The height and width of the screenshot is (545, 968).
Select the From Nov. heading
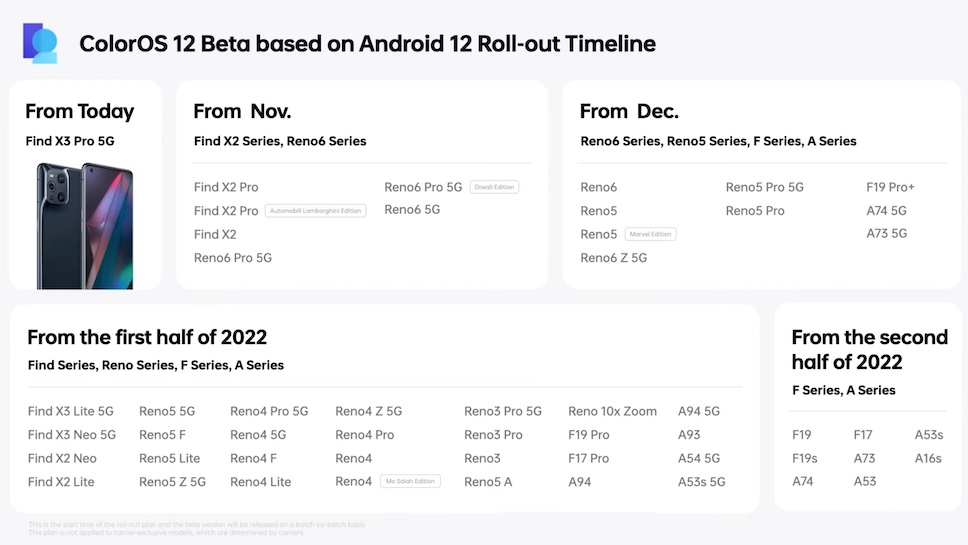click(242, 111)
